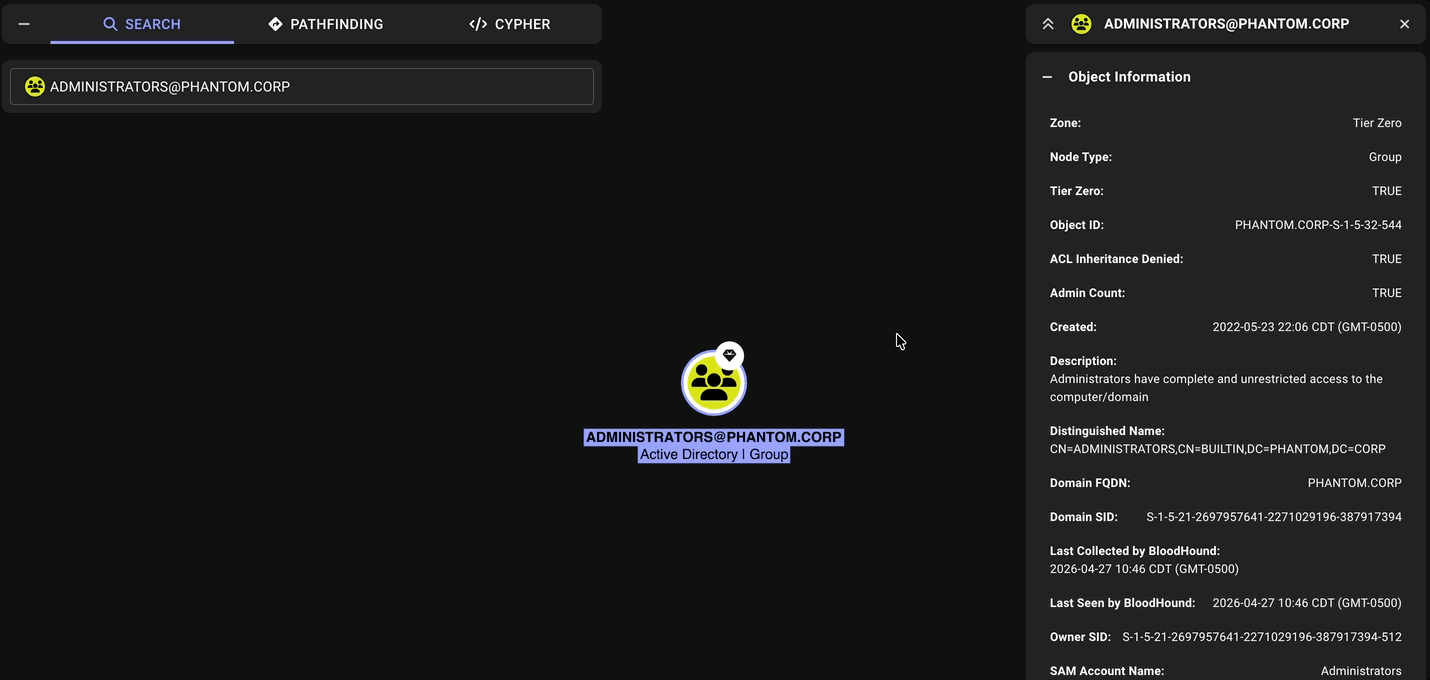This screenshot has width=1430, height=680.
Task: Click the Zone: field label
Action: pos(1065,123)
